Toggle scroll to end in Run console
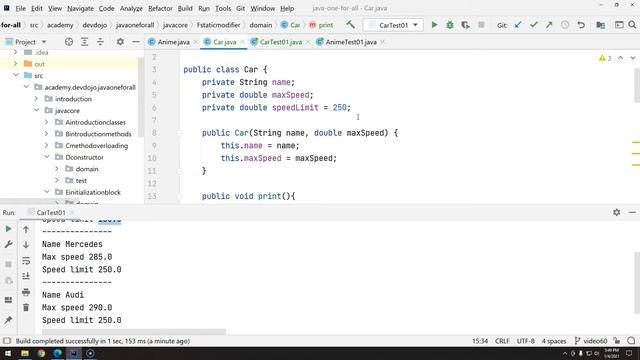 tap(26, 276)
